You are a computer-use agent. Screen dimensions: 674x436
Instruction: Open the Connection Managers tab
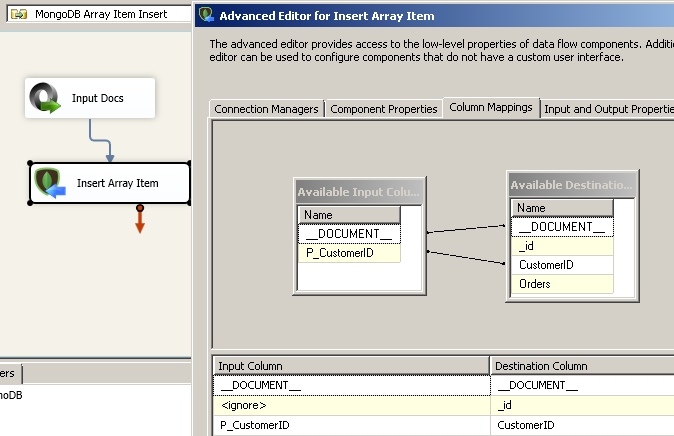[x=266, y=109]
